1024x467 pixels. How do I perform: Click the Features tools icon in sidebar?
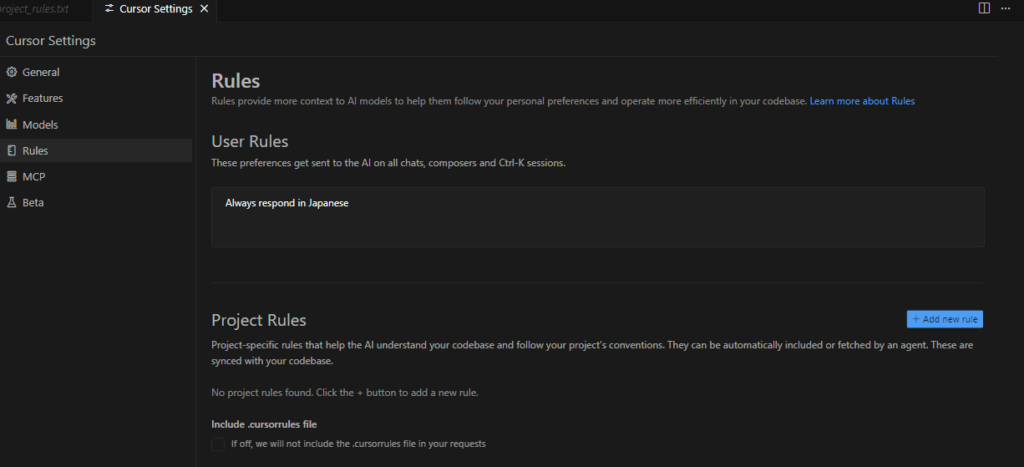11,99
